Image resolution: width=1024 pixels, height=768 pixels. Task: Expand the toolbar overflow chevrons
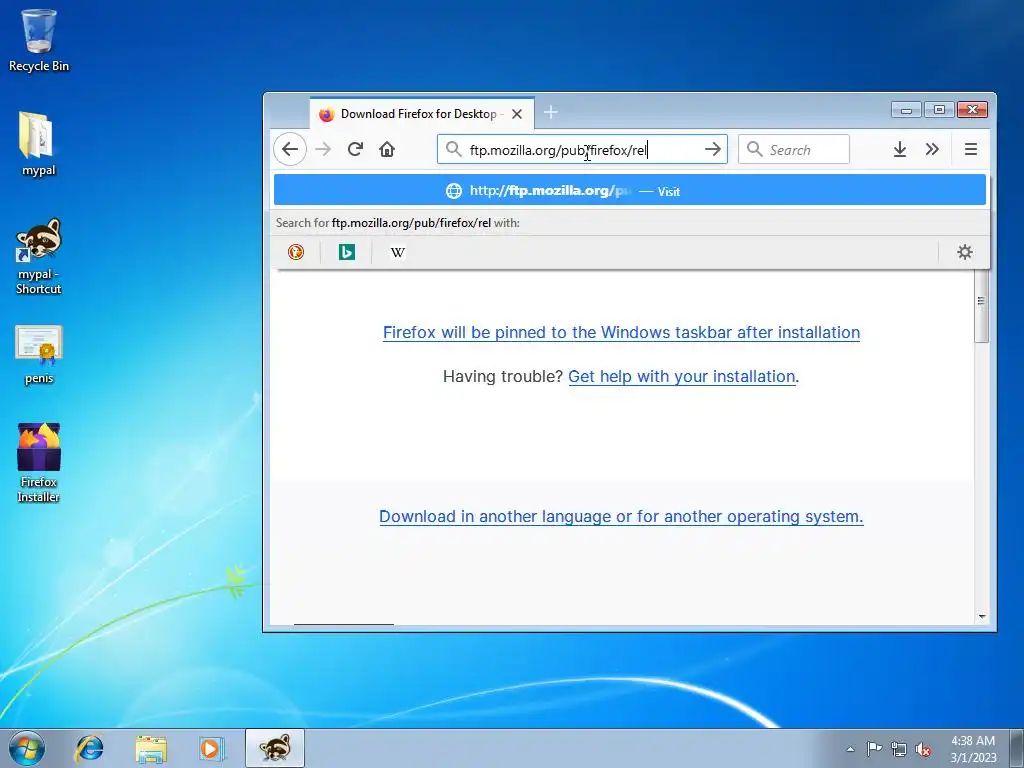(x=933, y=150)
